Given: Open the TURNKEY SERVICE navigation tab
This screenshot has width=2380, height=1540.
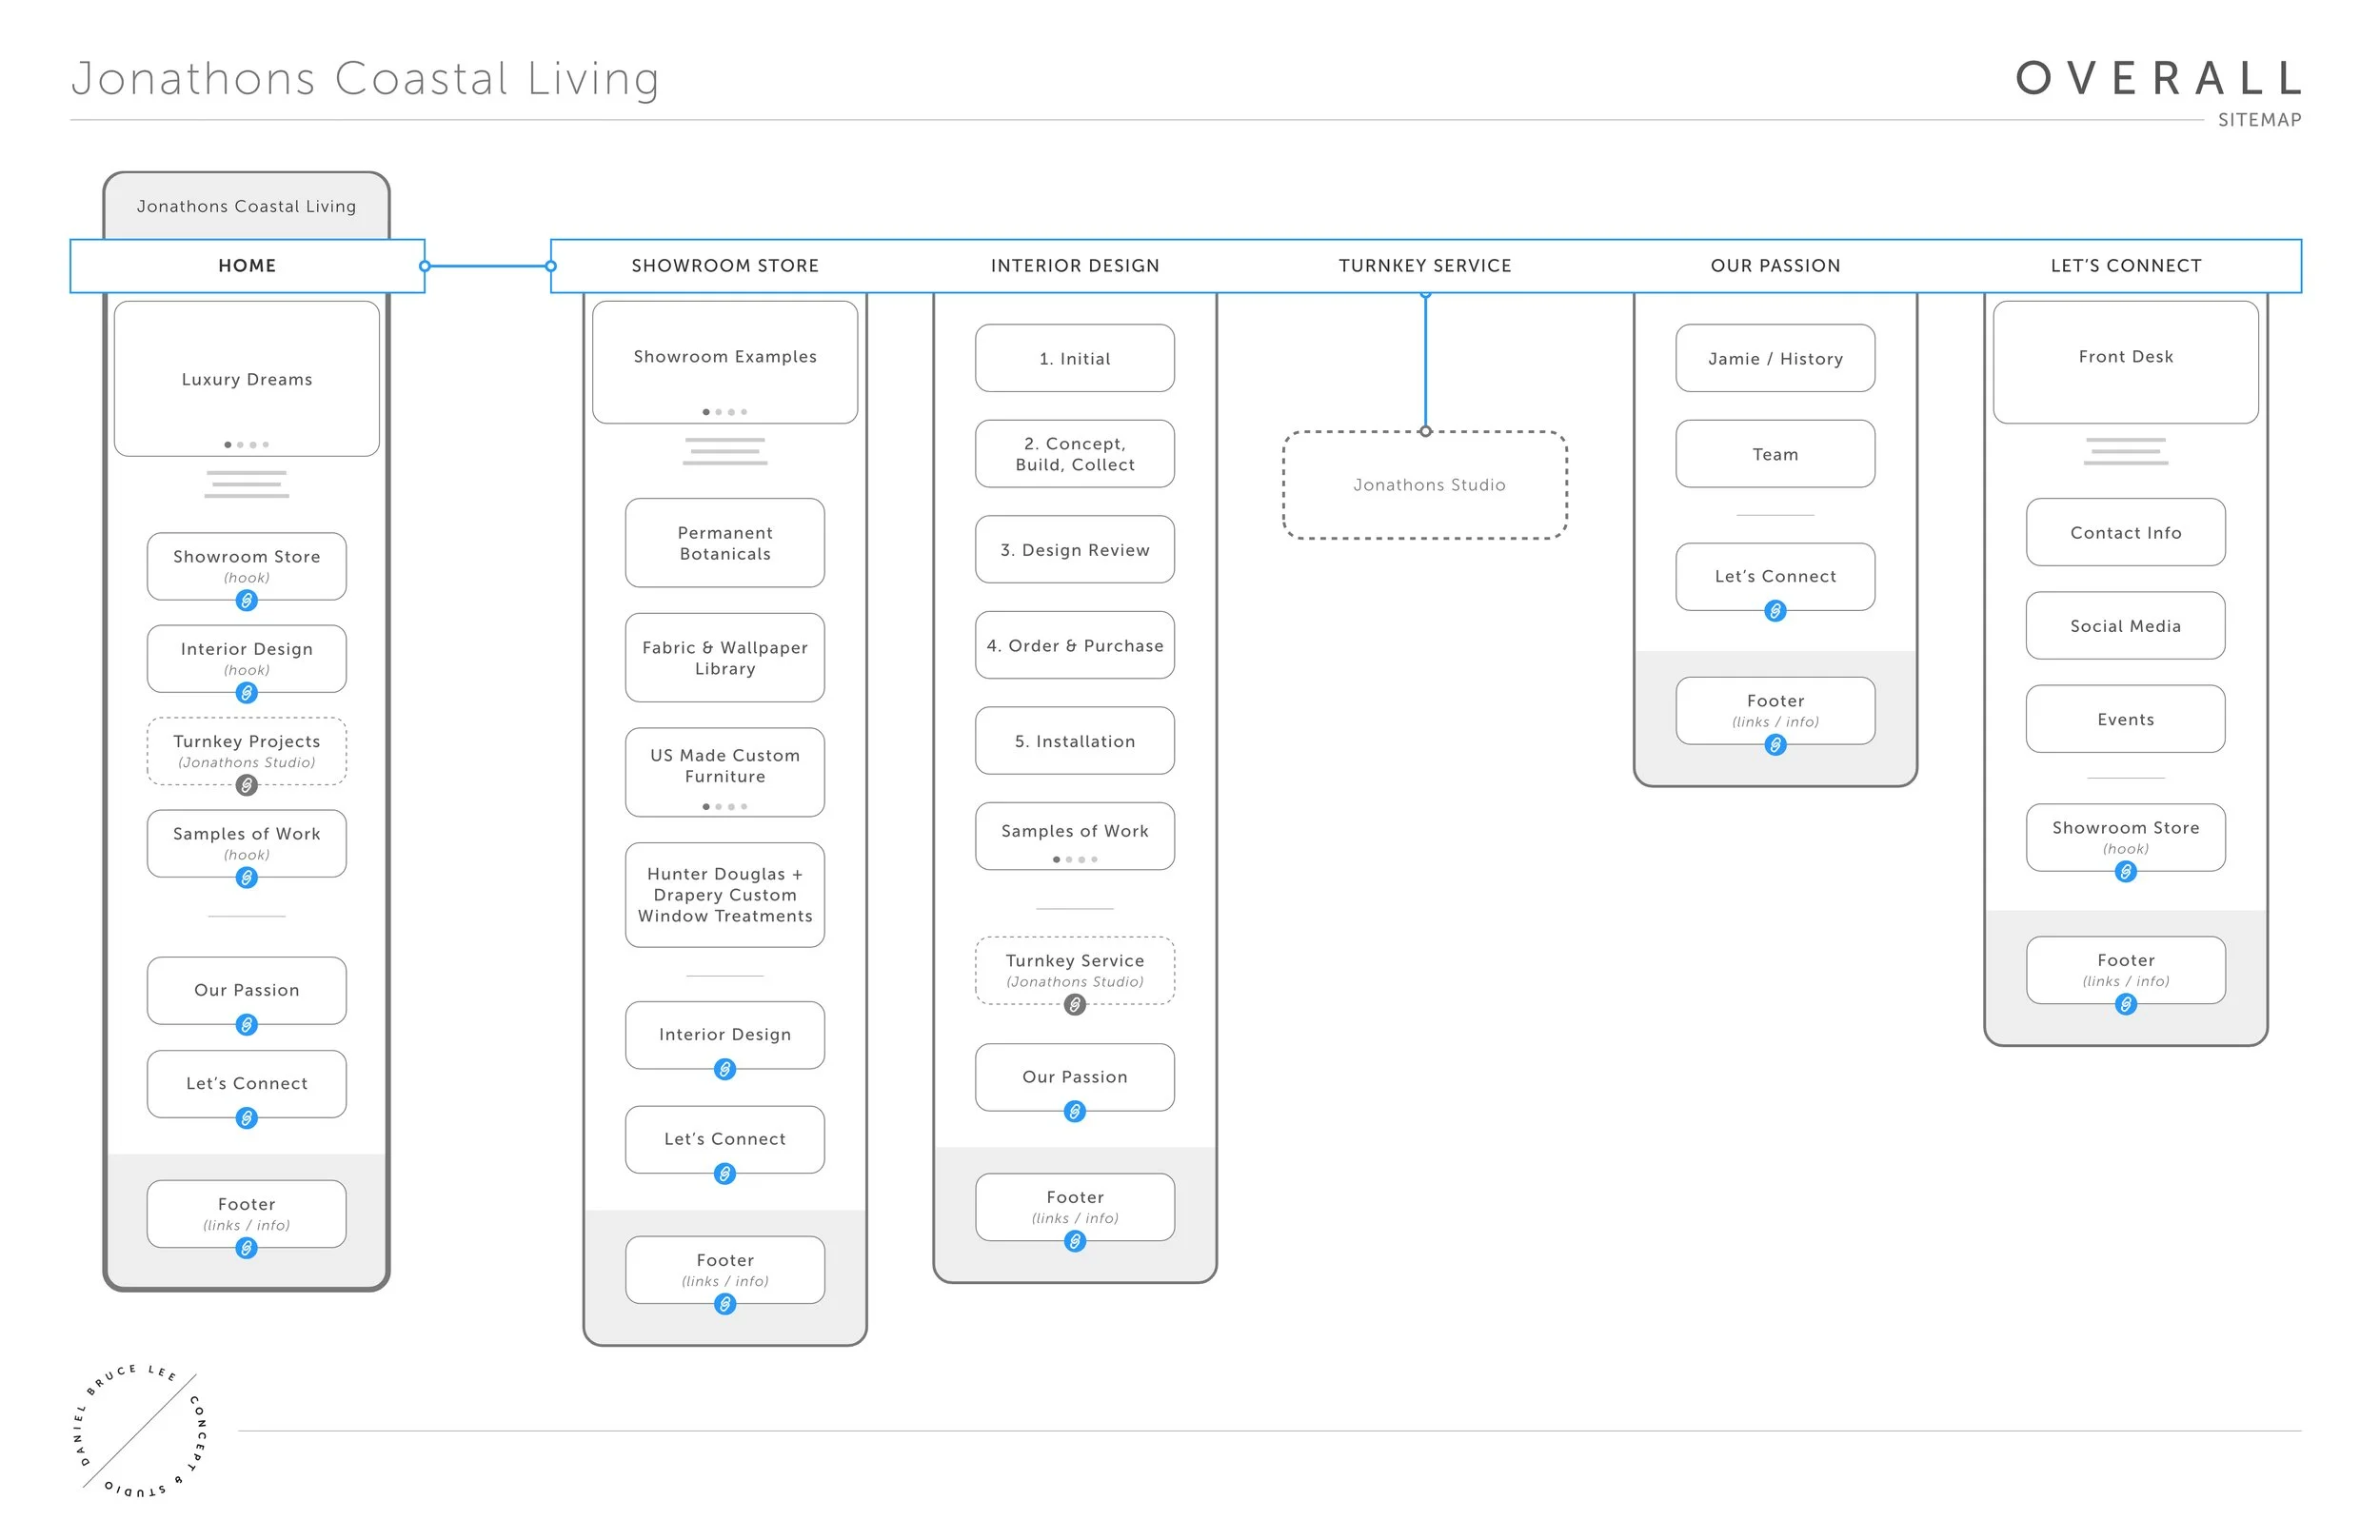Looking at the screenshot, I should [1425, 266].
